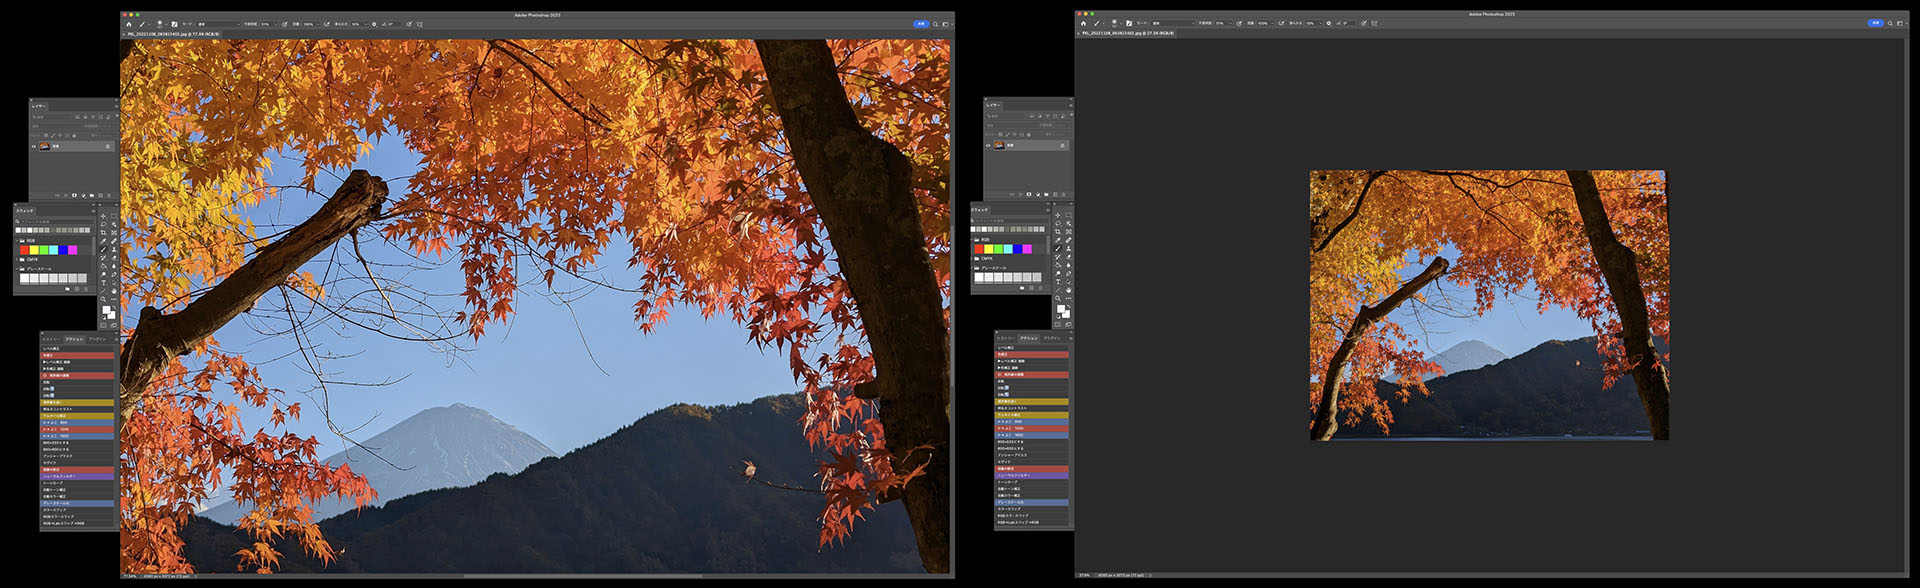The image size is (1920, 588).
Task: Pick the red RGB swatch in left window
Action: [24, 249]
